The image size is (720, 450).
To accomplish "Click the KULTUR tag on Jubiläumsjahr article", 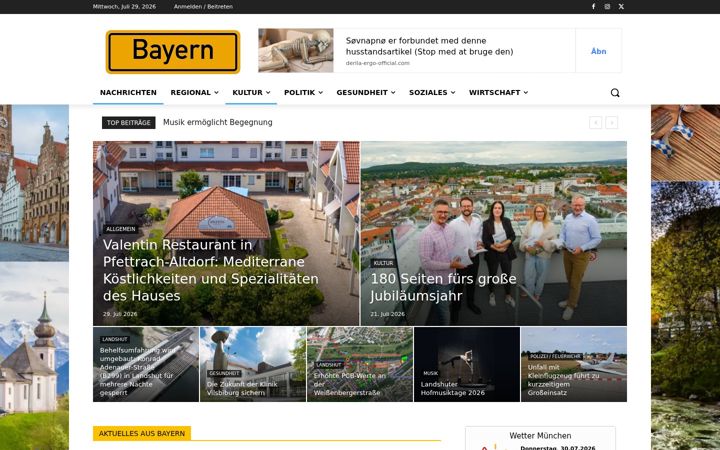I will pos(383,263).
